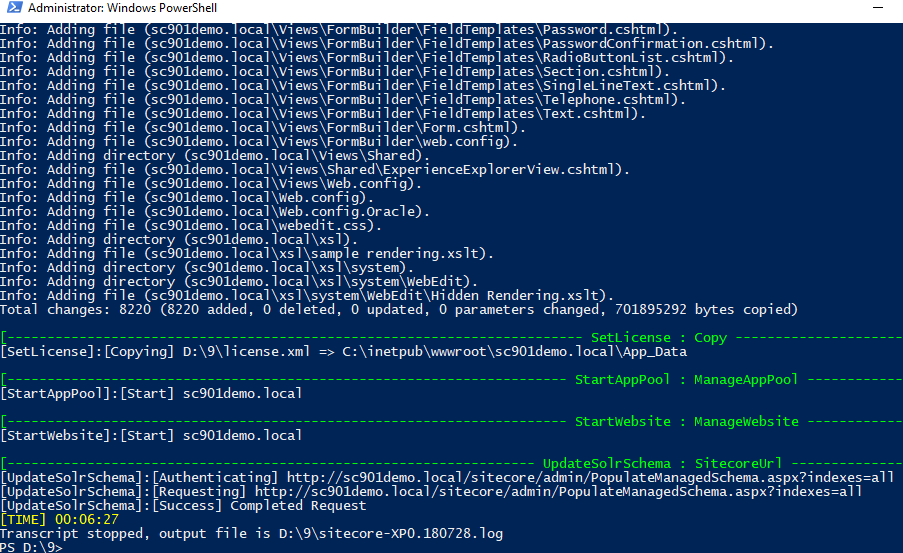Click the green 'StartAppPool : ManageAppPool' header
Screen dimensions: 903x553
pyautogui.click(x=686, y=380)
